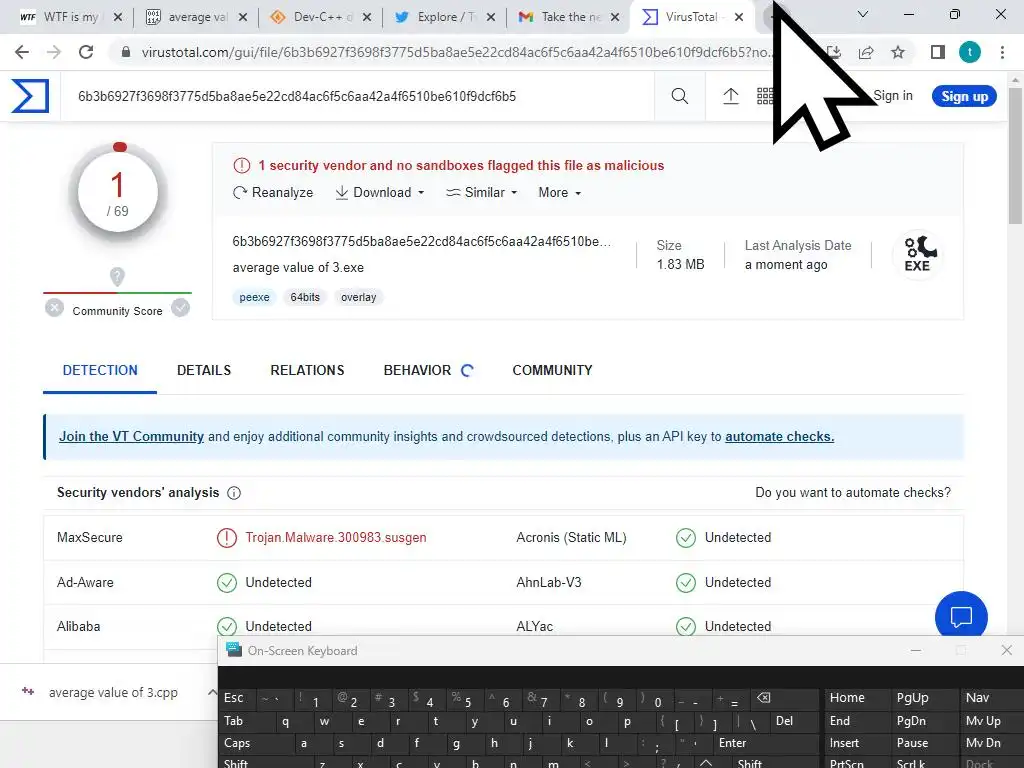Screen dimensions: 1024x768
Task: Close the Dev-C++ browser tab
Action: point(367,17)
